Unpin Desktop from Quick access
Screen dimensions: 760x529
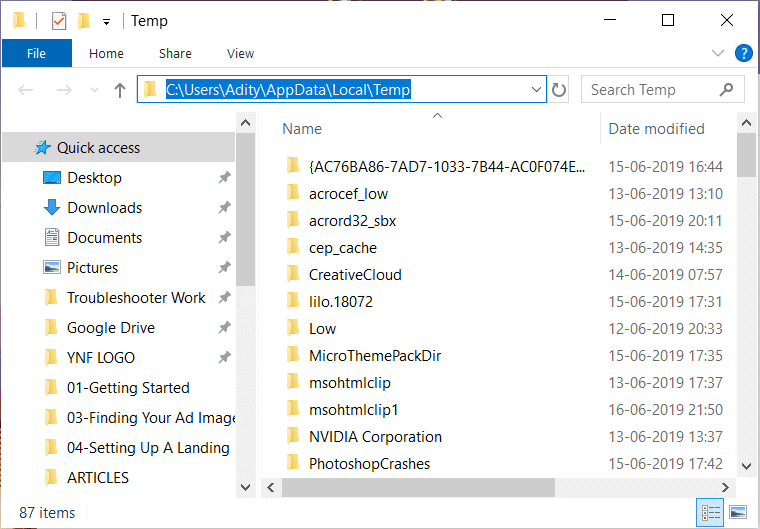224,178
